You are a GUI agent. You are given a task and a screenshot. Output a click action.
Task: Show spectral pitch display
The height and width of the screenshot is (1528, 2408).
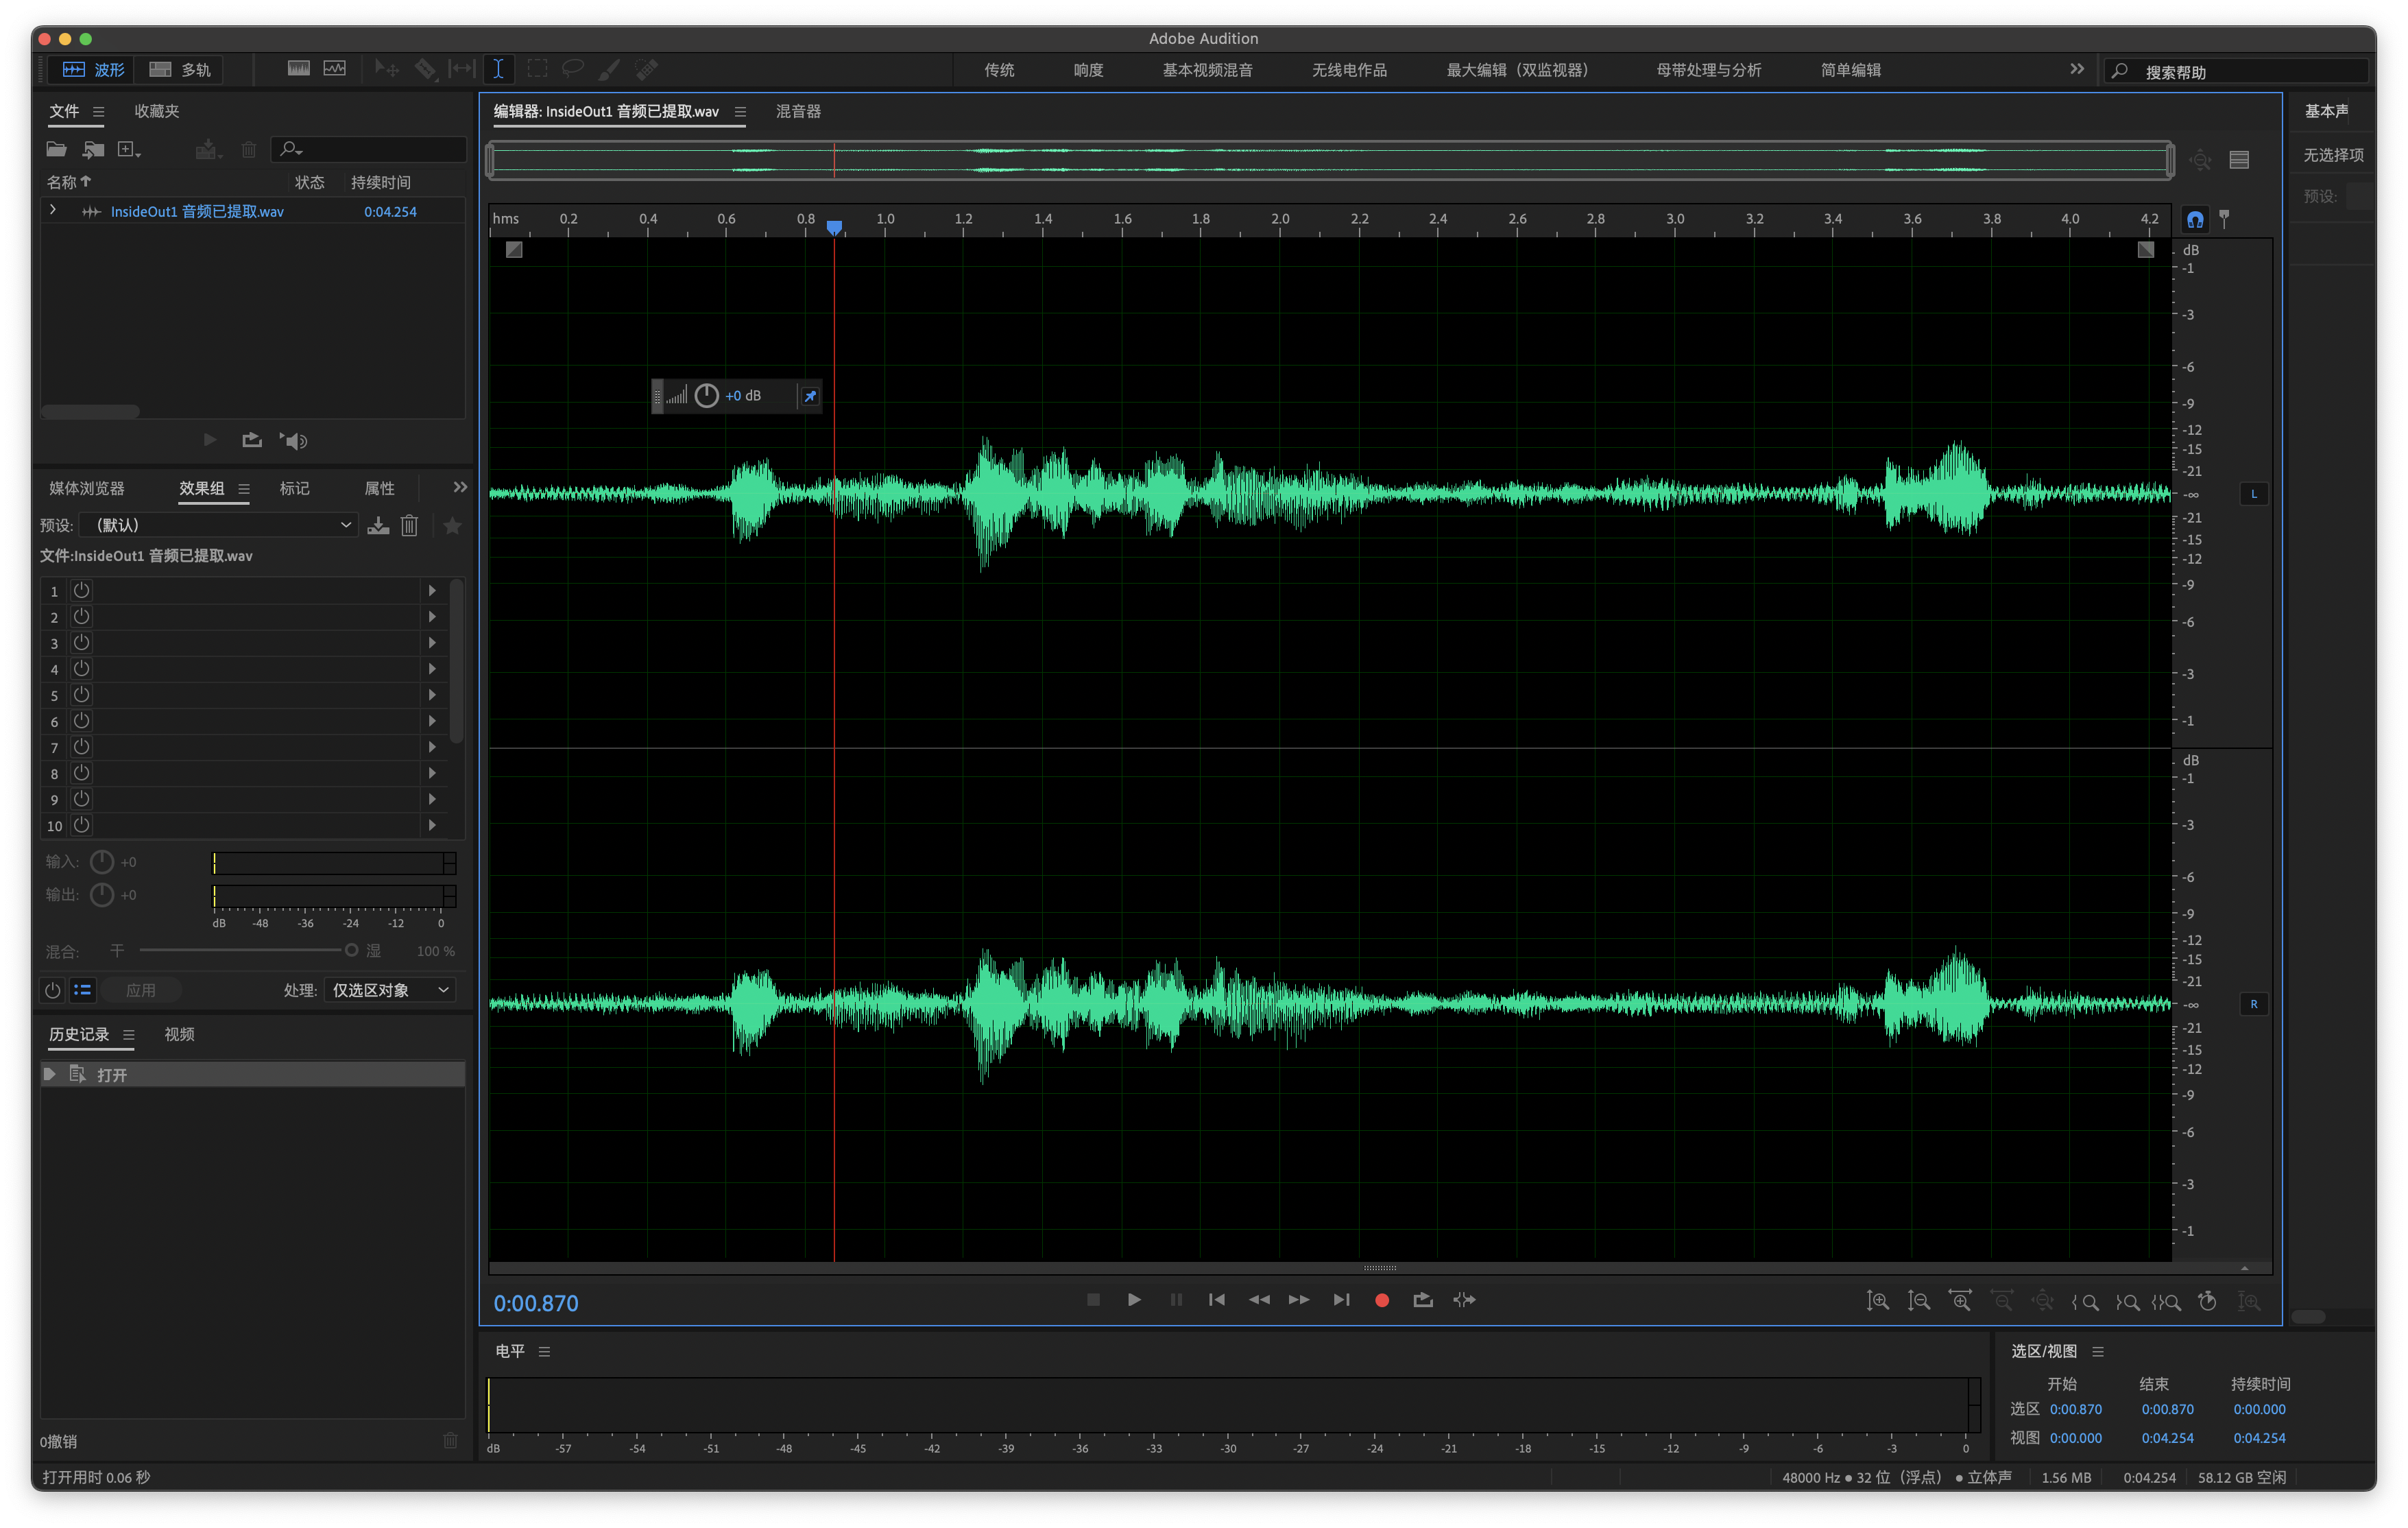point(335,69)
